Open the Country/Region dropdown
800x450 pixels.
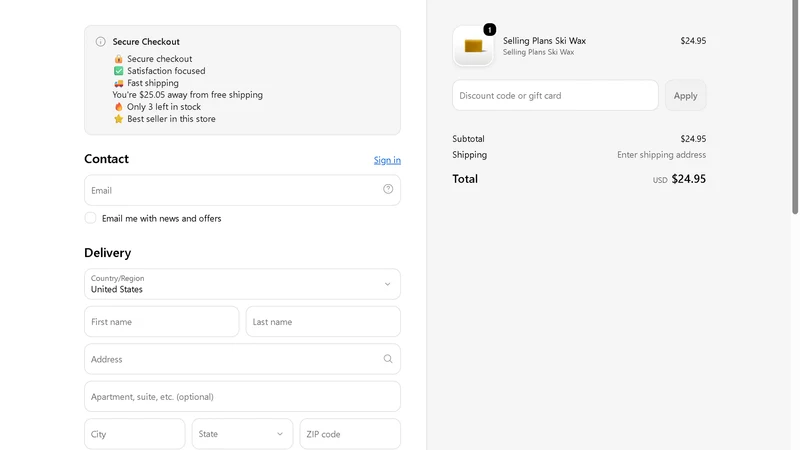pyautogui.click(x=242, y=284)
